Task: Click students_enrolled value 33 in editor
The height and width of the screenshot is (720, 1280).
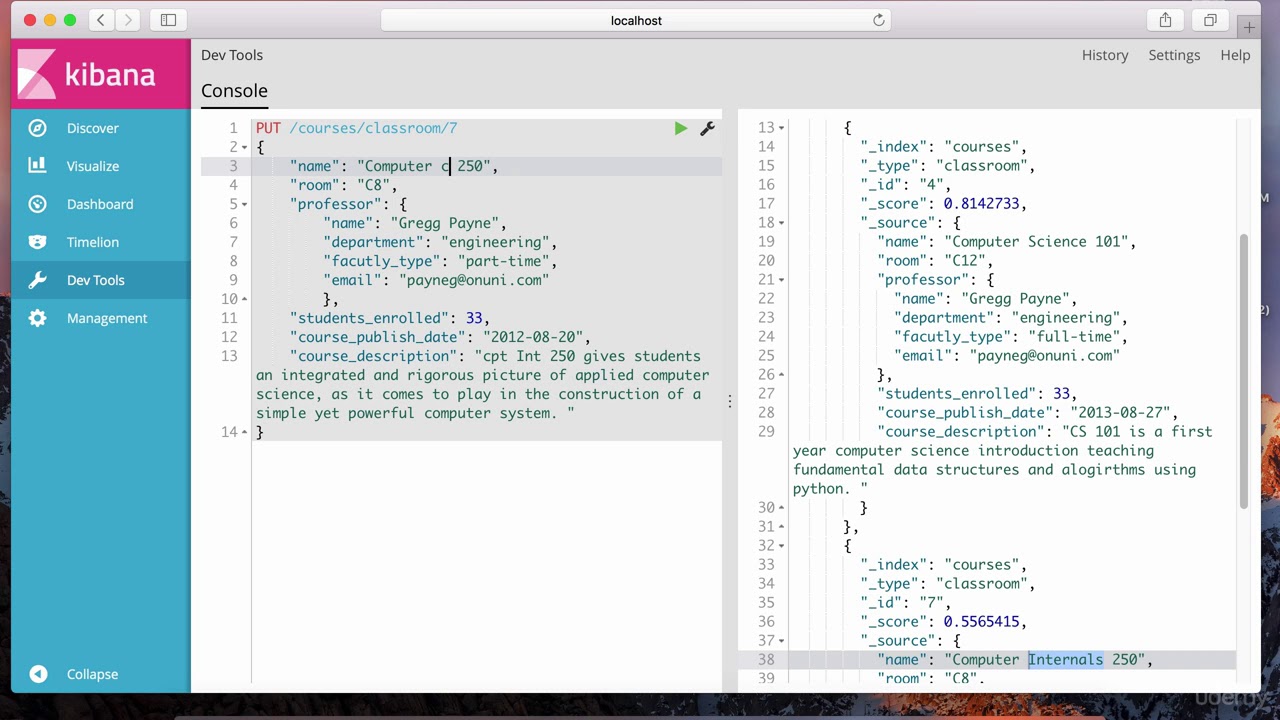Action: point(474,318)
